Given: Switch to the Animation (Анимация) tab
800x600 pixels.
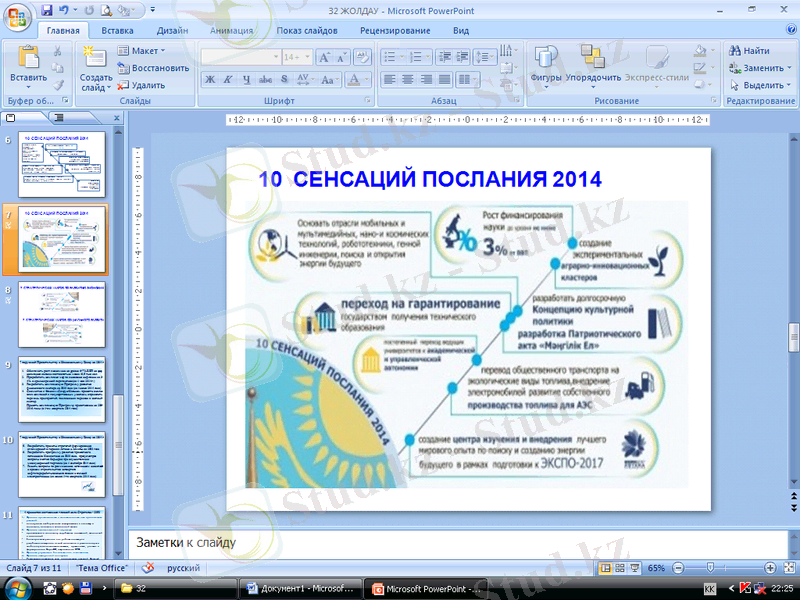Looking at the screenshot, I should [x=232, y=31].
